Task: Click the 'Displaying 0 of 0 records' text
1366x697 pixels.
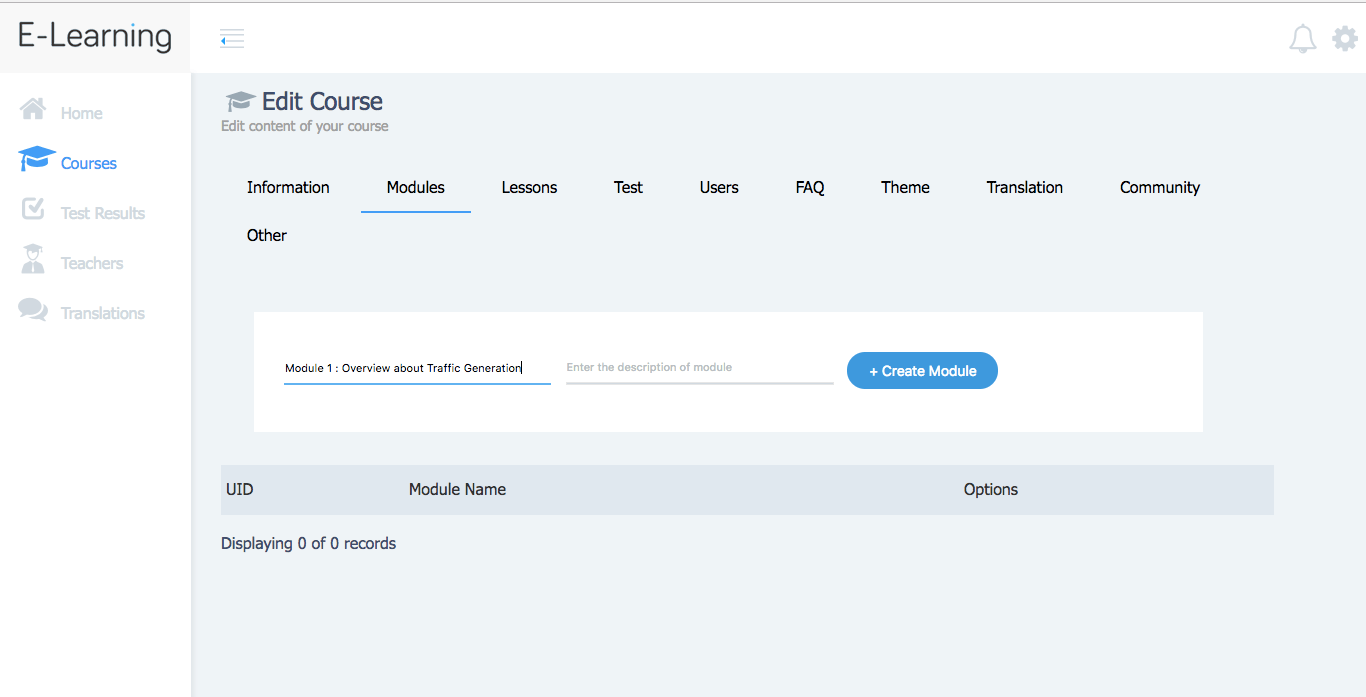Action: (x=308, y=544)
